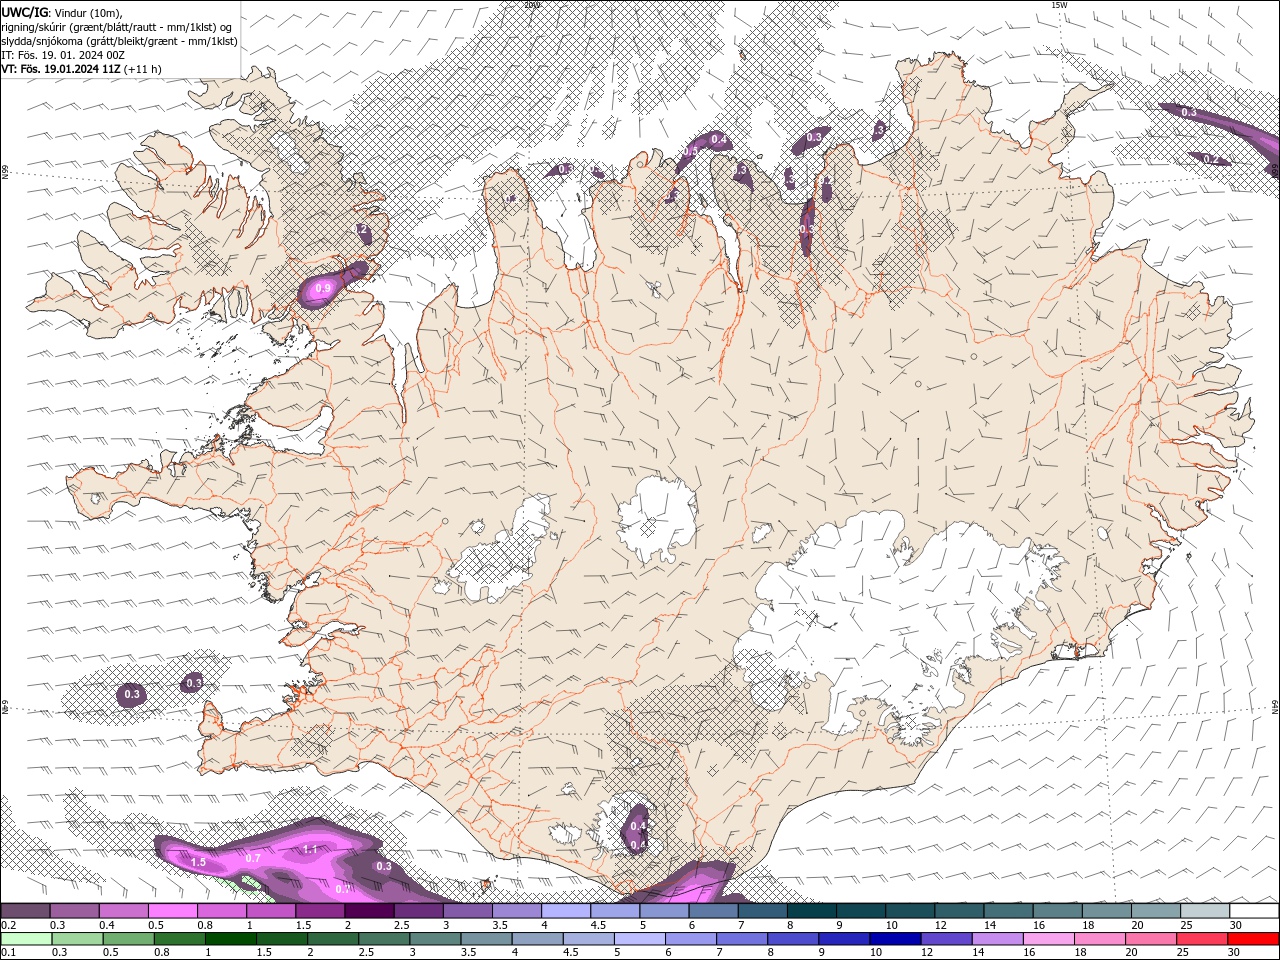Click the white 30 swatch in snow legend
Screen dimensions: 1280x960
[x=1253, y=911]
